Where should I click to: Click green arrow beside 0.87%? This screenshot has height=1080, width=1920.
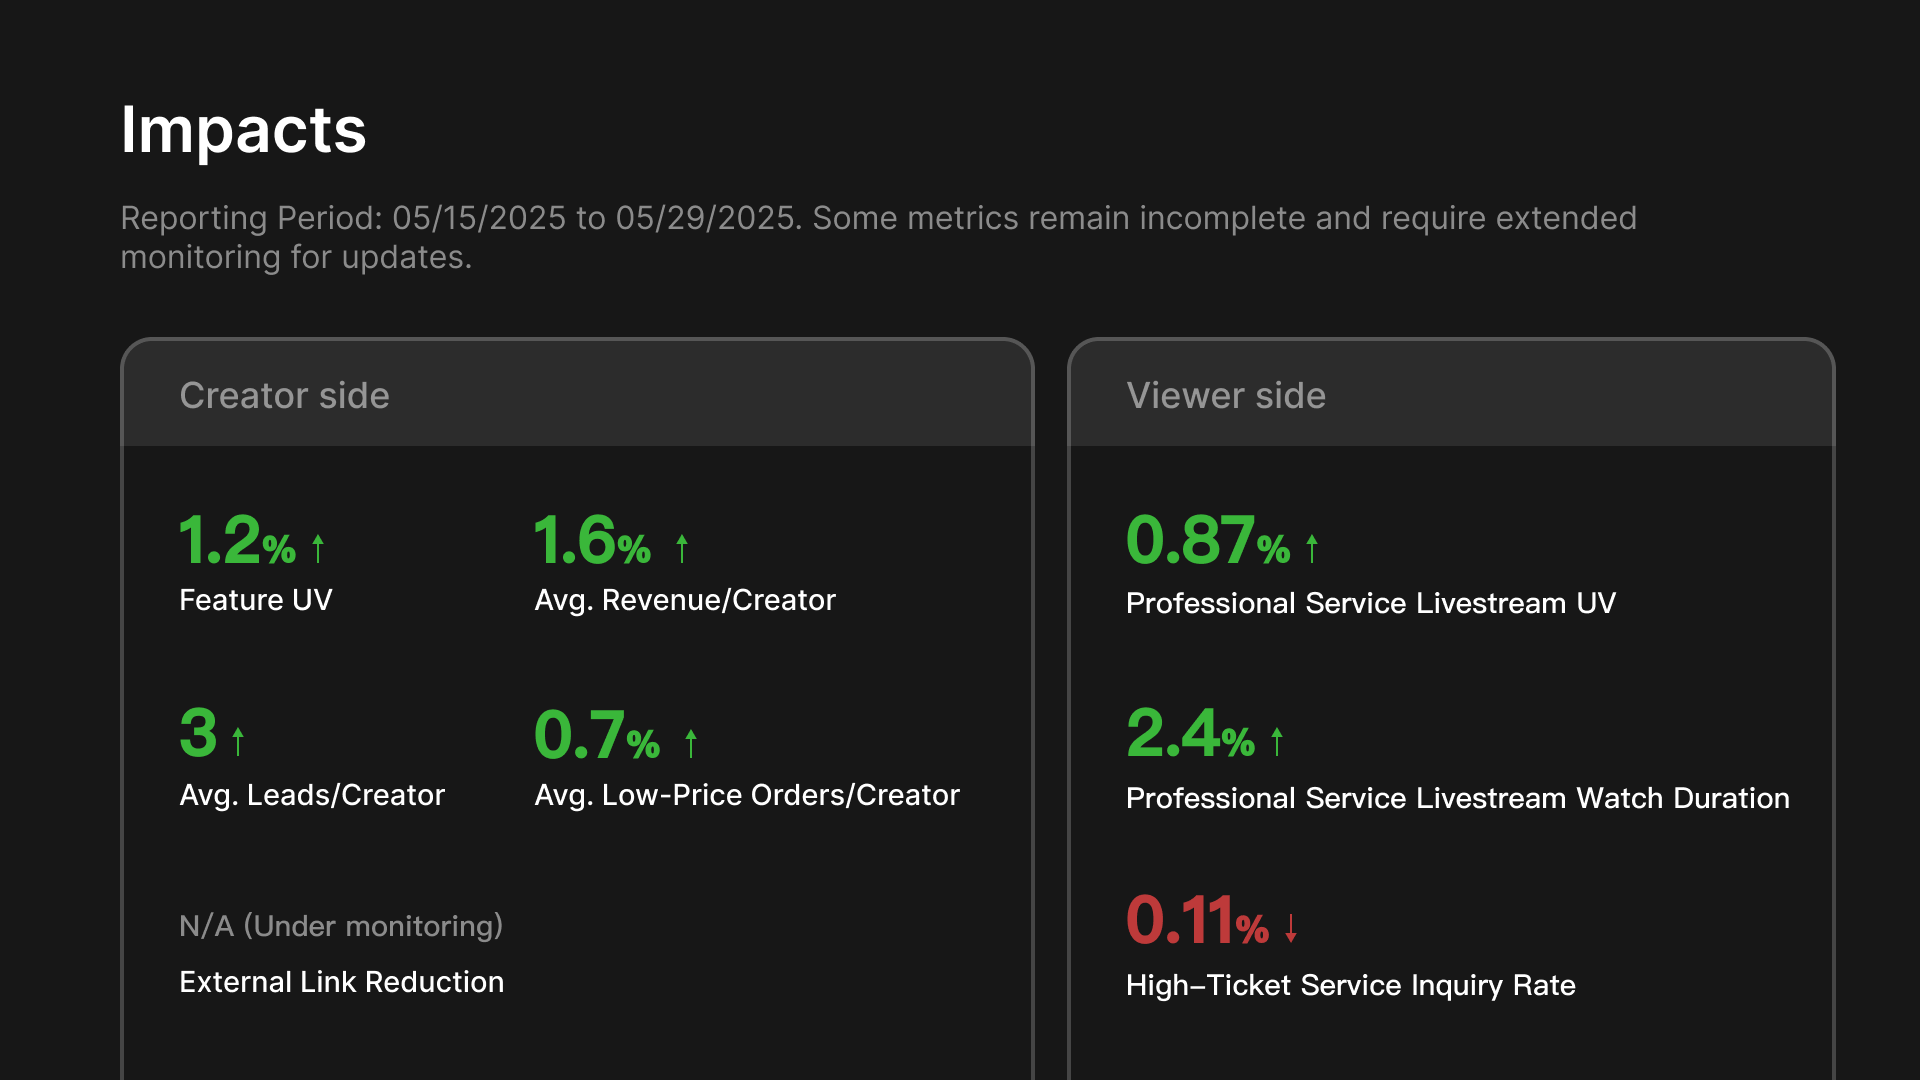click(1312, 548)
